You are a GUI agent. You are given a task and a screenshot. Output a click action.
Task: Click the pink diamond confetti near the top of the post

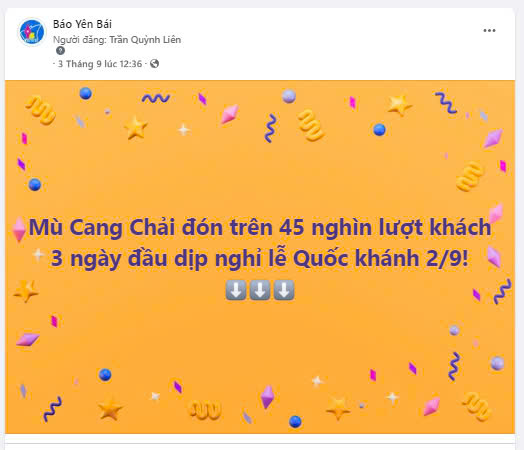(230, 114)
